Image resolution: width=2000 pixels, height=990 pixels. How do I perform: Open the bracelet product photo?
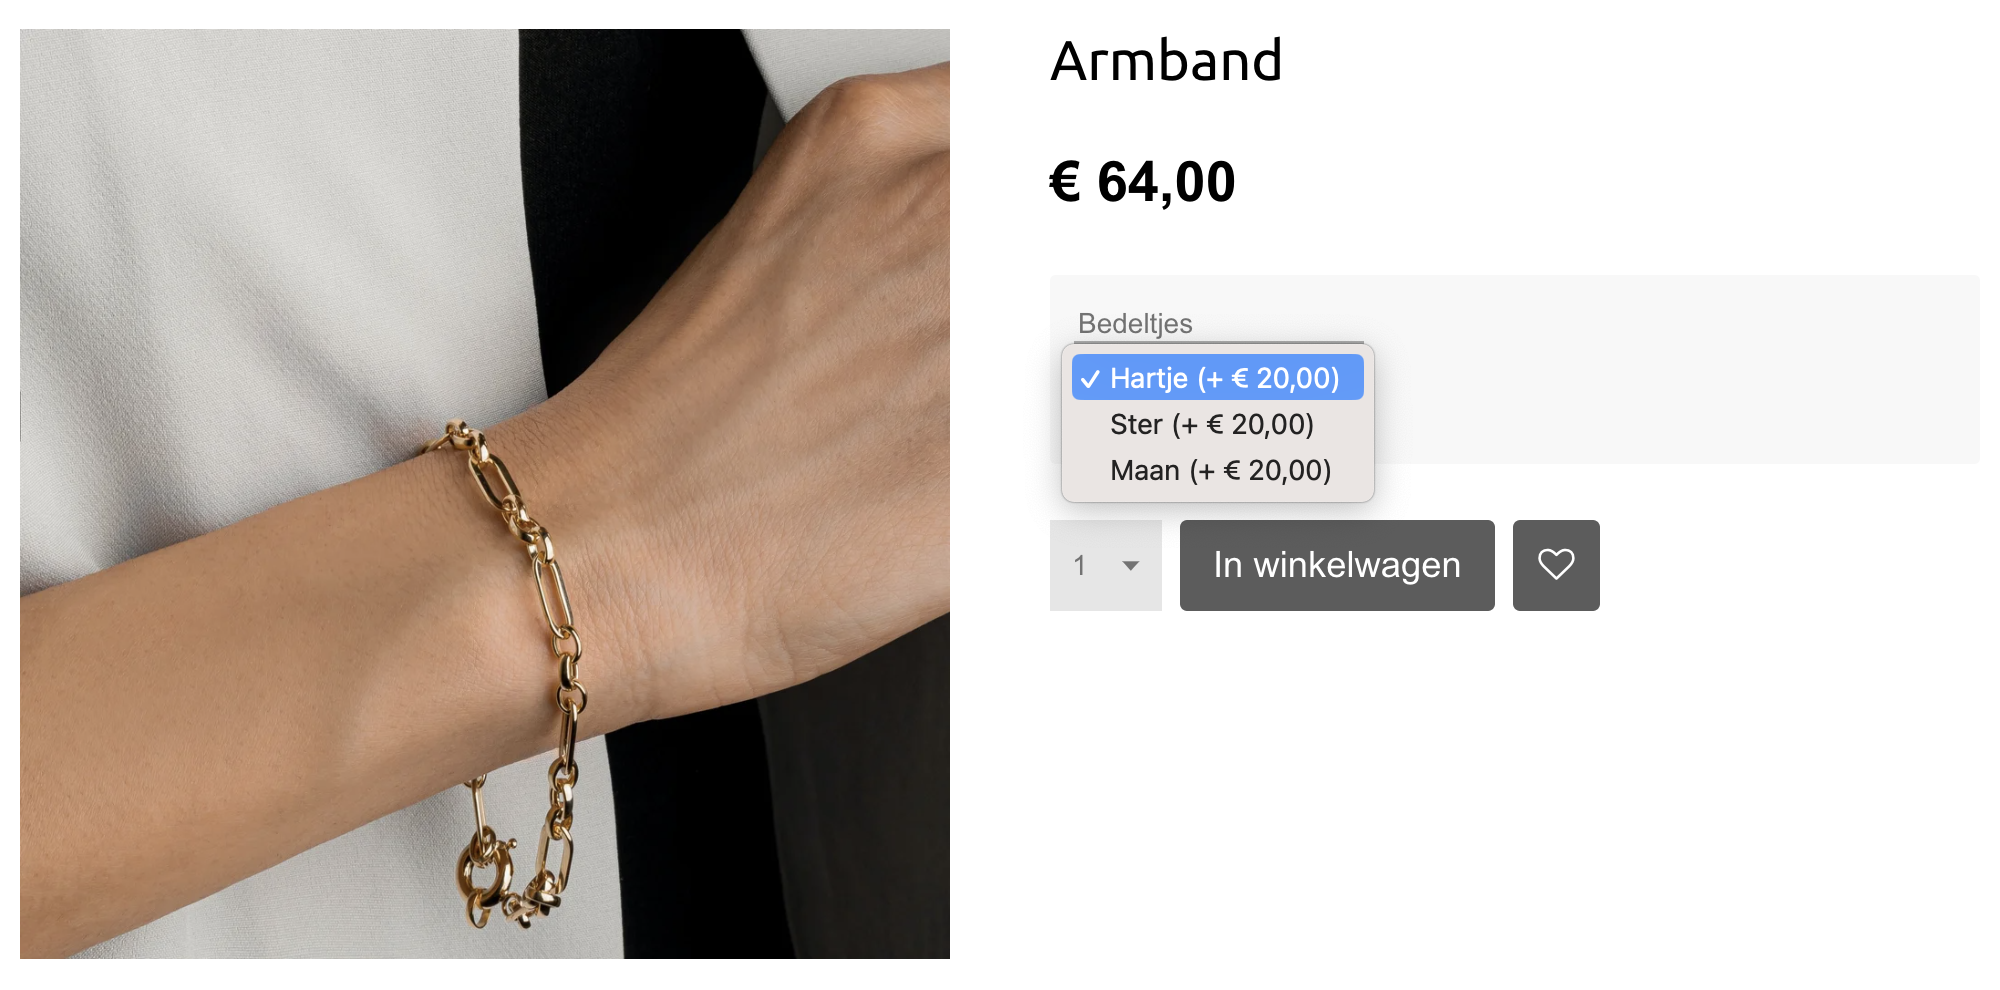pos(485,494)
